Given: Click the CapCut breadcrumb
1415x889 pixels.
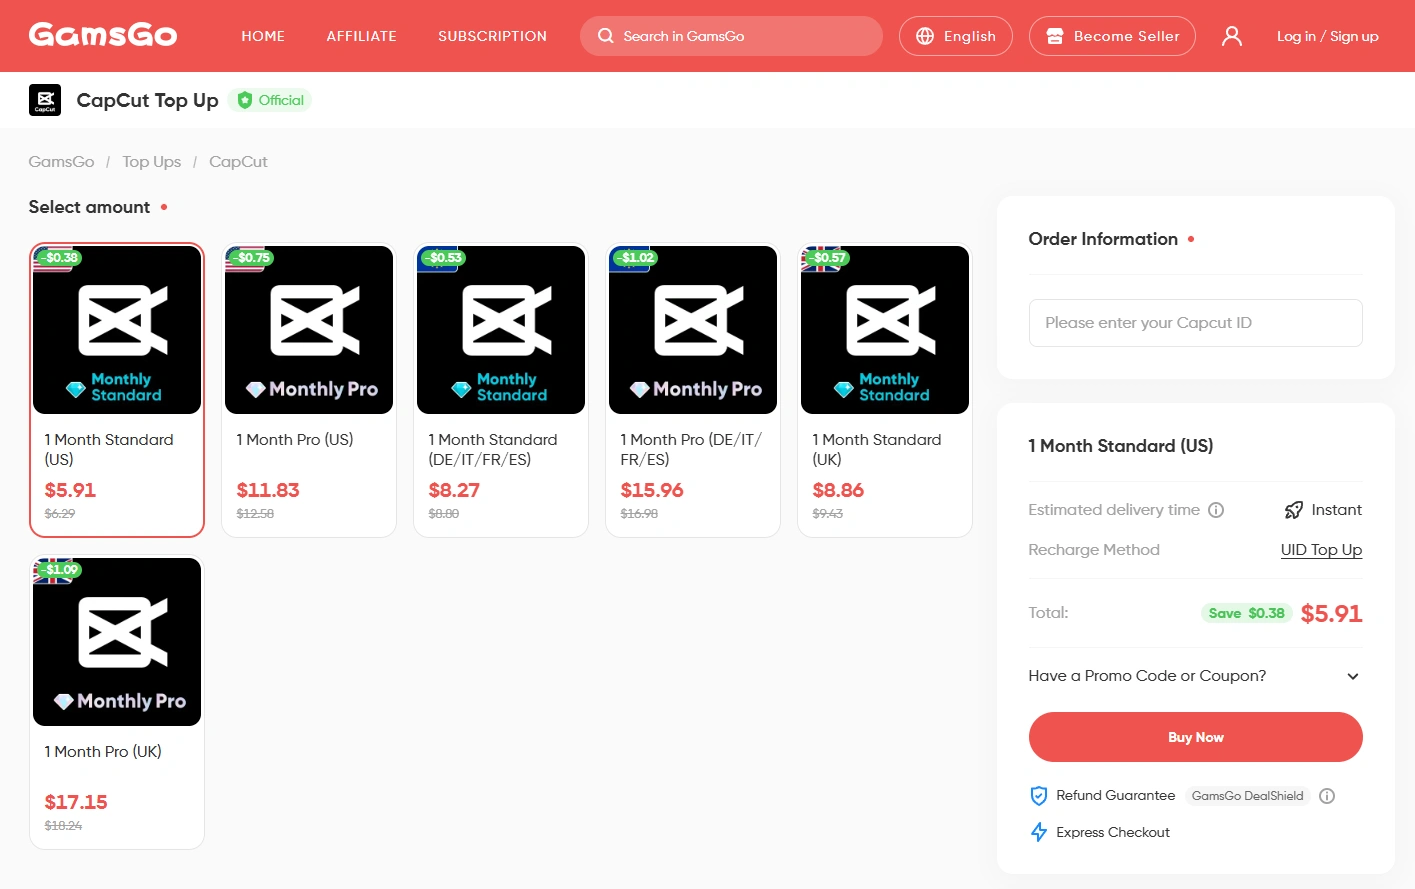Looking at the screenshot, I should [238, 162].
